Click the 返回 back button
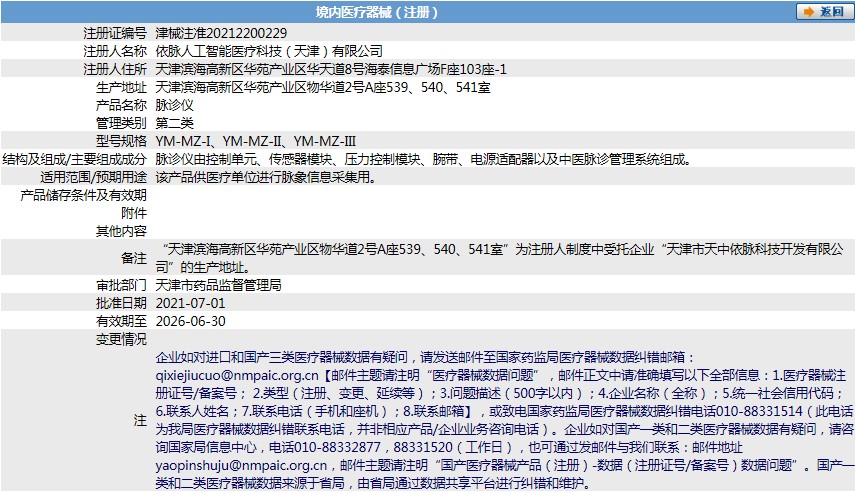 [824, 11]
